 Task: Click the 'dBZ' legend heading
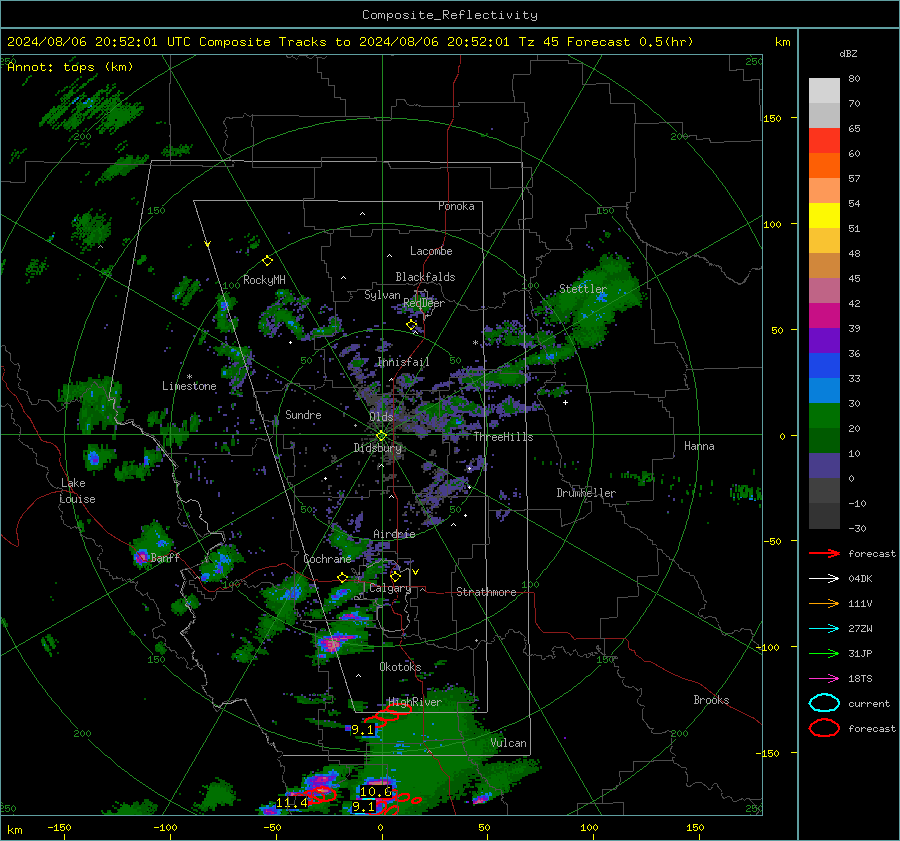pyautogui.click(x=848, y=54)
